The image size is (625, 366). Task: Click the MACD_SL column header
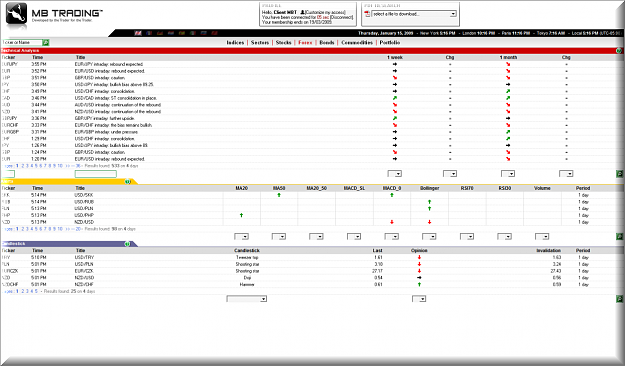[x=354, y=188]
